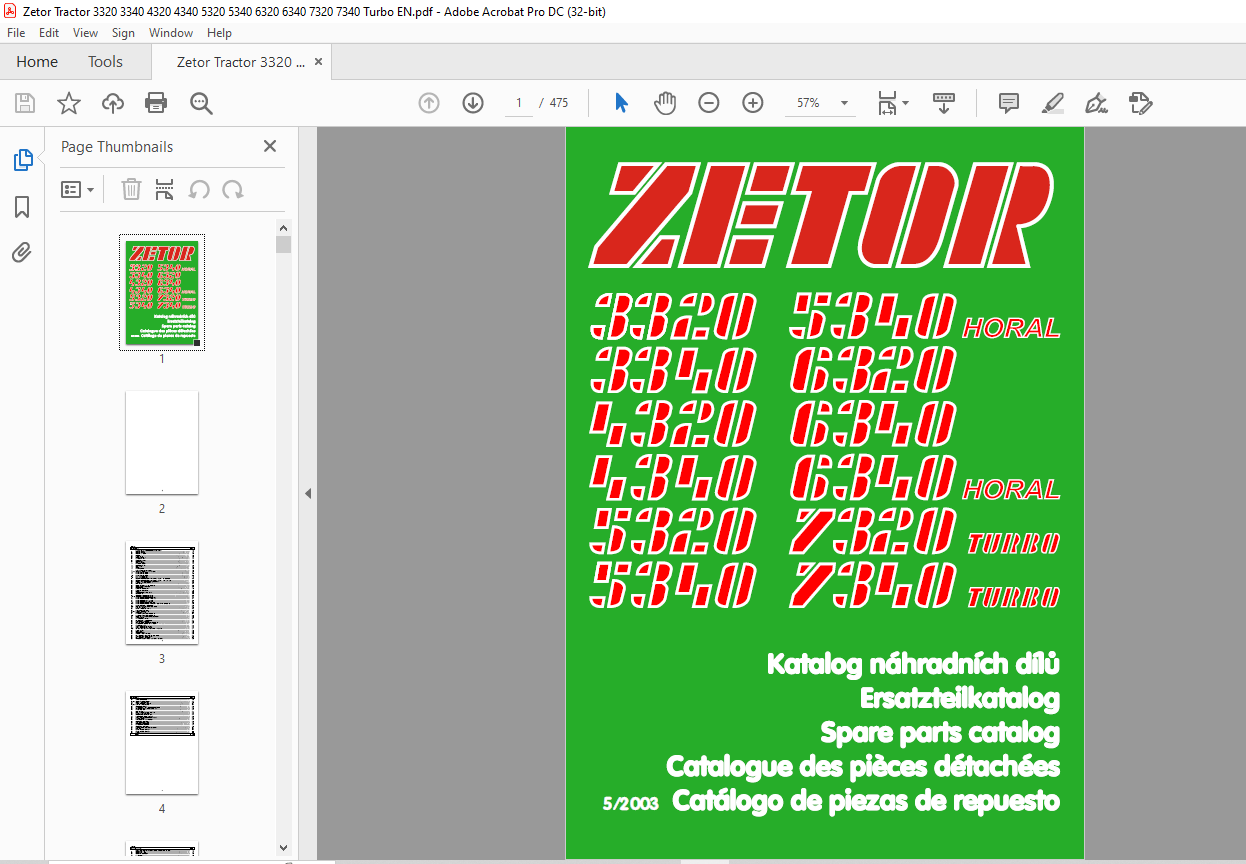Open thumbnails options dropdown menu
The width and height of the screenshot is (1246, 864).
[x=77, y=189]
